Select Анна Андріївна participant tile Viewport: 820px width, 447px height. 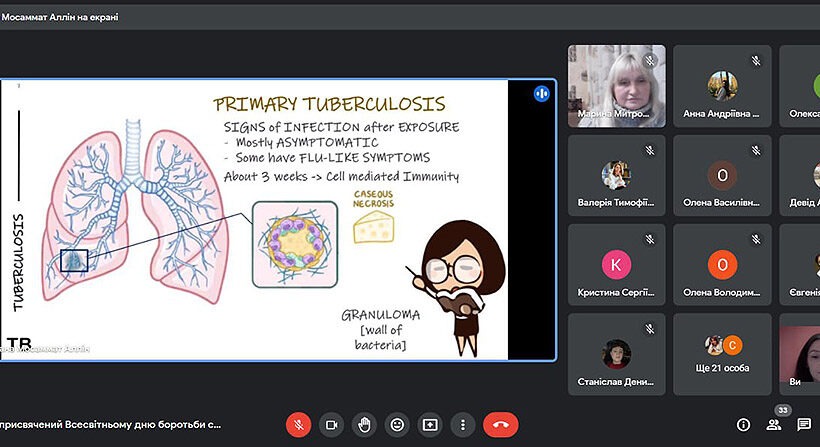722,86
